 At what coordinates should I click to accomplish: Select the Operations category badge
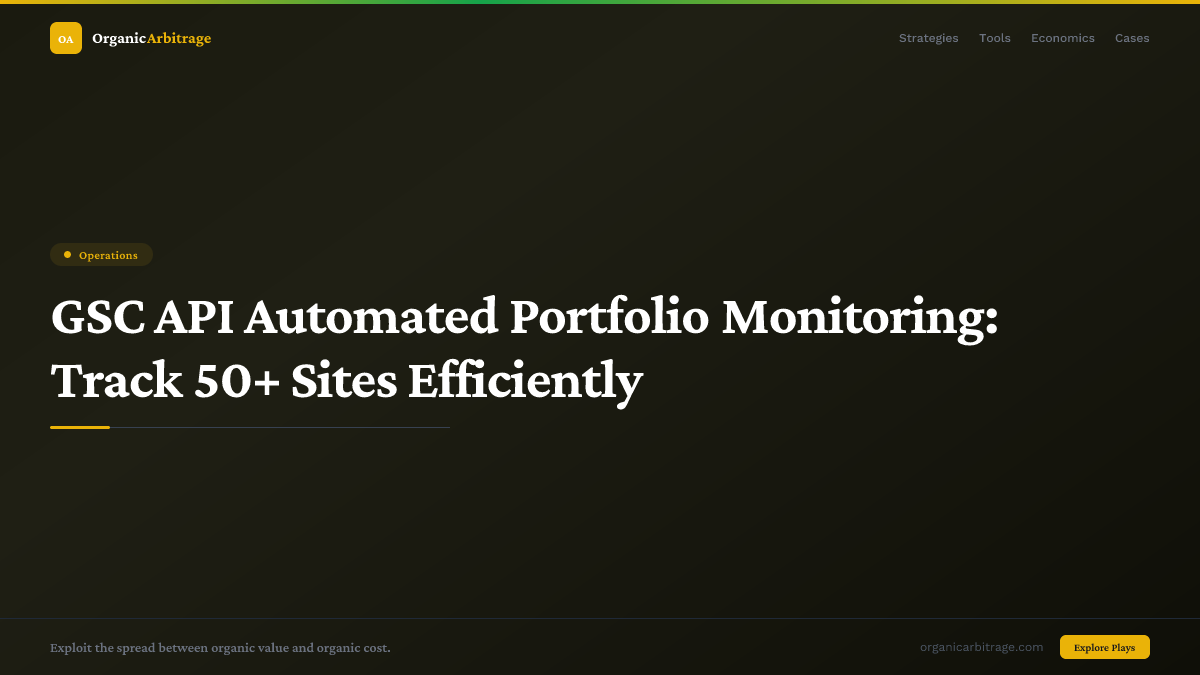(102, 254)
